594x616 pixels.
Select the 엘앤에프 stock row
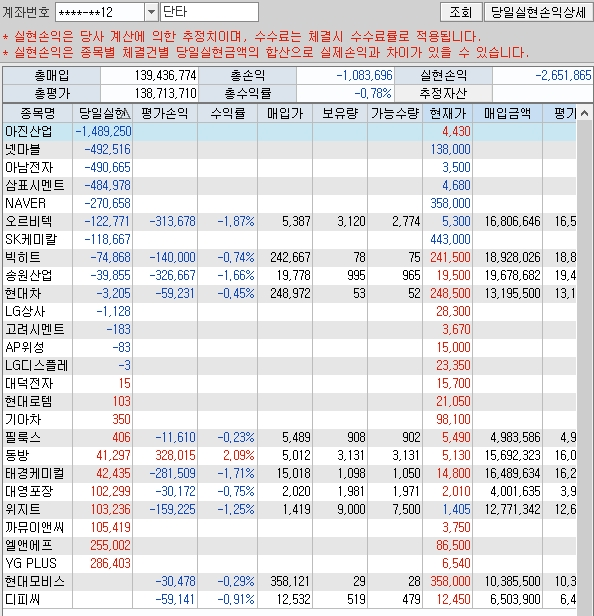click(290, 546)
